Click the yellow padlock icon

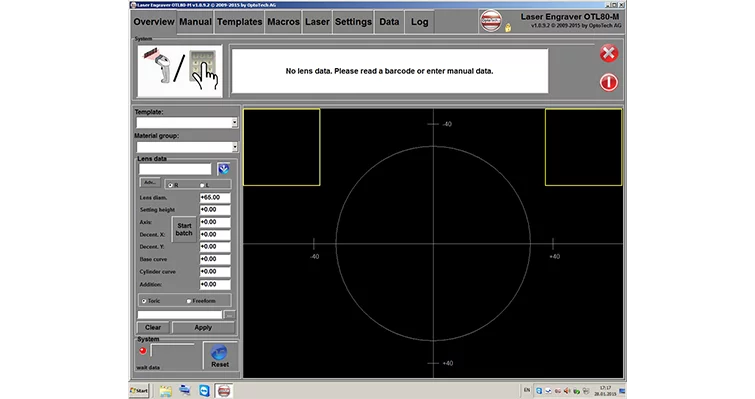[x=508, y=28]
